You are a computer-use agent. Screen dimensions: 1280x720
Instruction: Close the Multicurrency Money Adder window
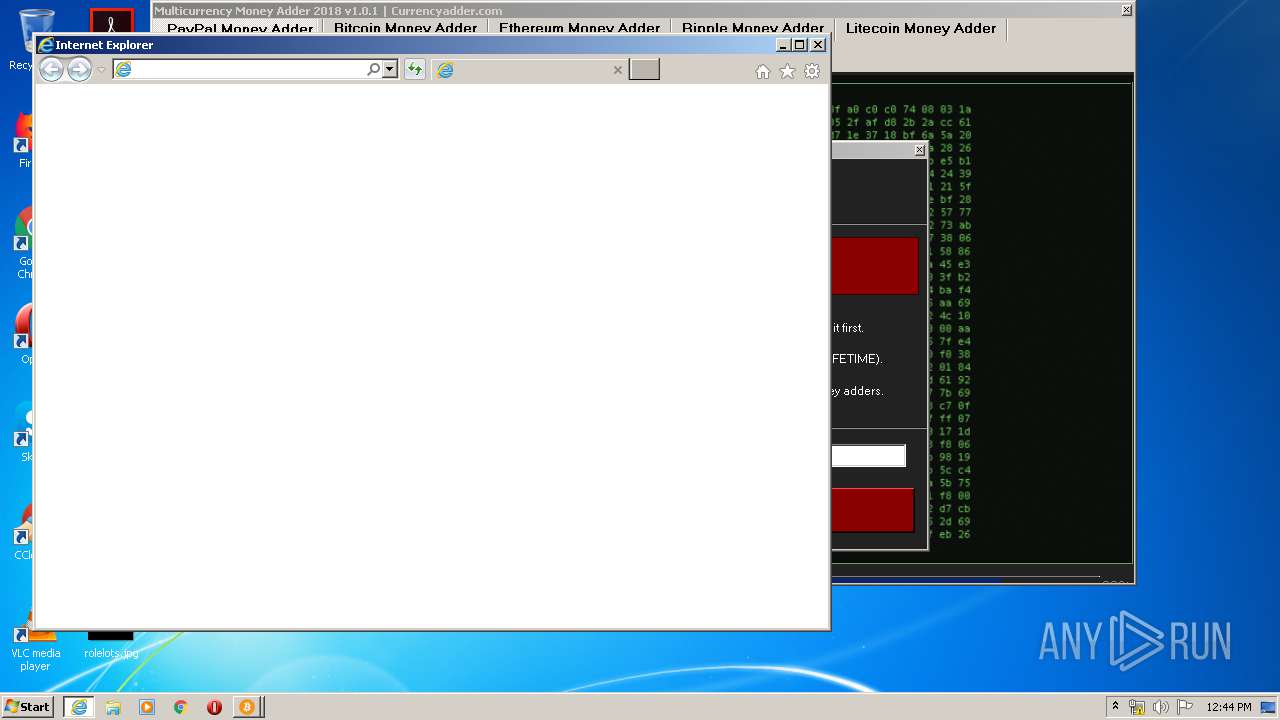point(1126,10)
